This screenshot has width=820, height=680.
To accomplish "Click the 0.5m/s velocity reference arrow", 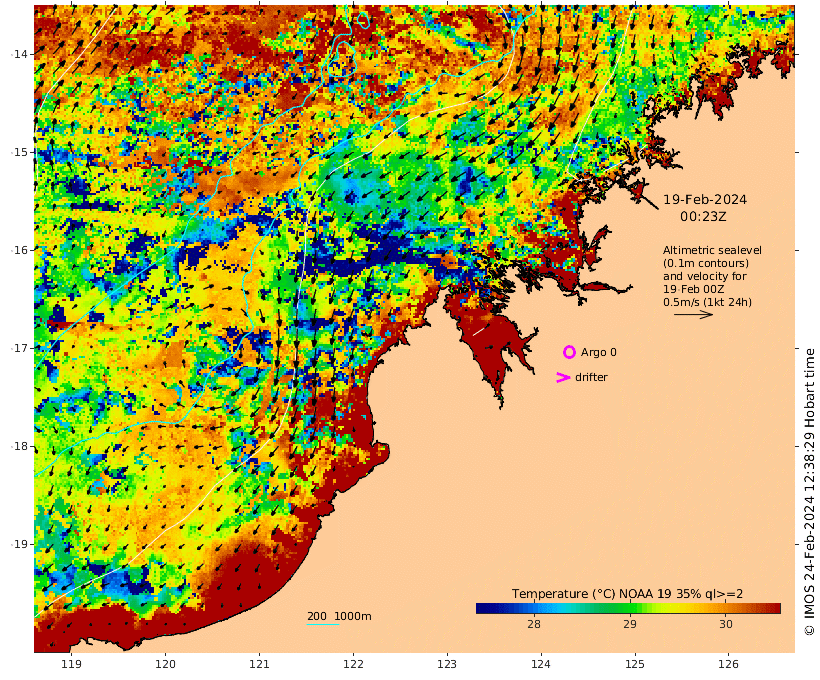I will click(x=693, y=314).
